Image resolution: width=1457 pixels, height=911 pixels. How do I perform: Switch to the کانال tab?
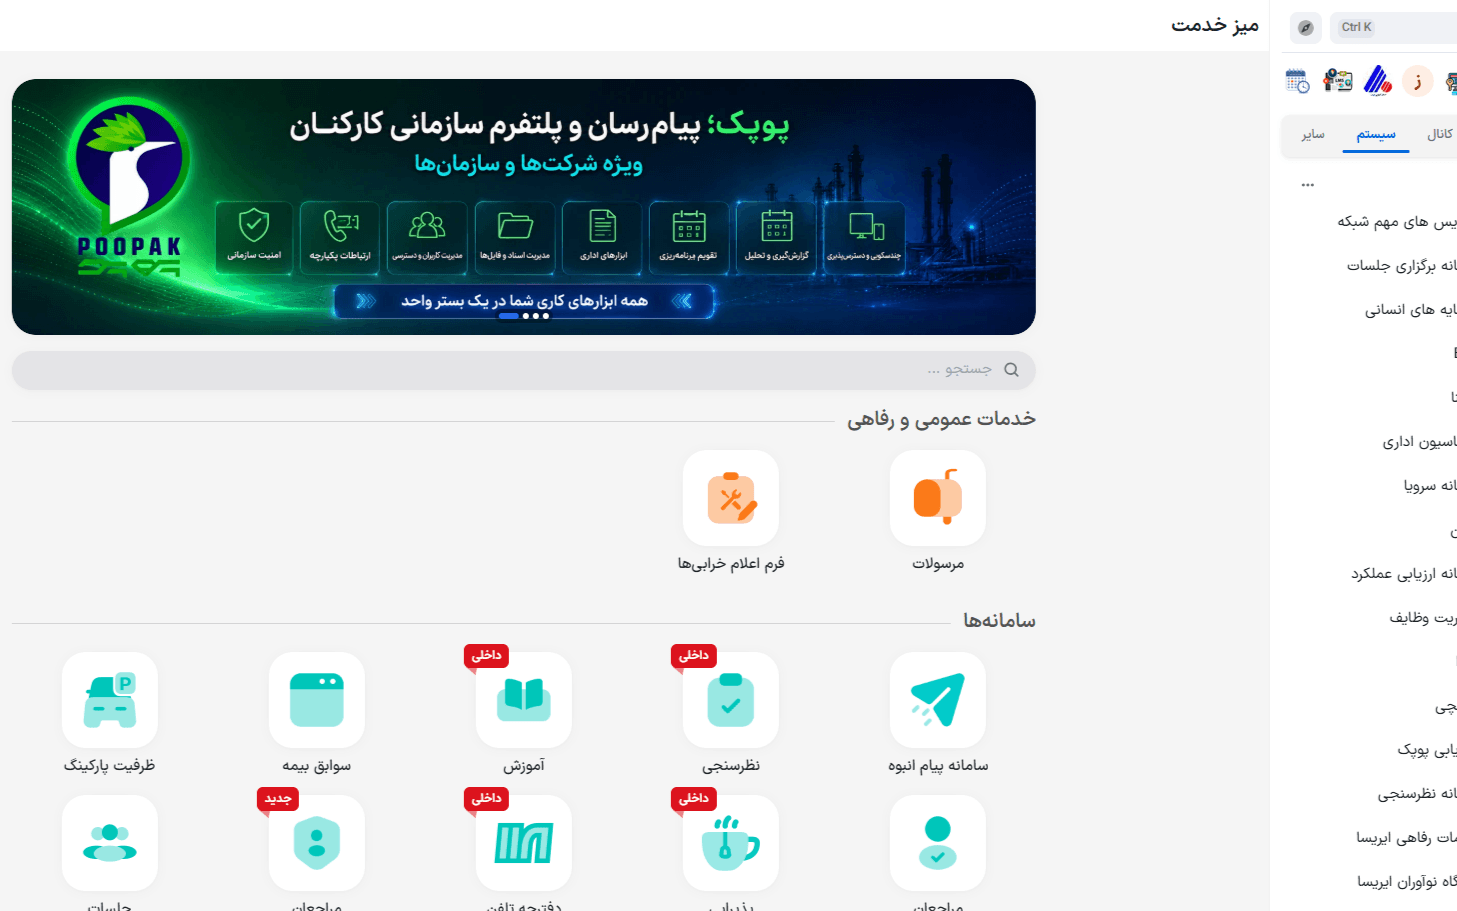point(1440,134)
